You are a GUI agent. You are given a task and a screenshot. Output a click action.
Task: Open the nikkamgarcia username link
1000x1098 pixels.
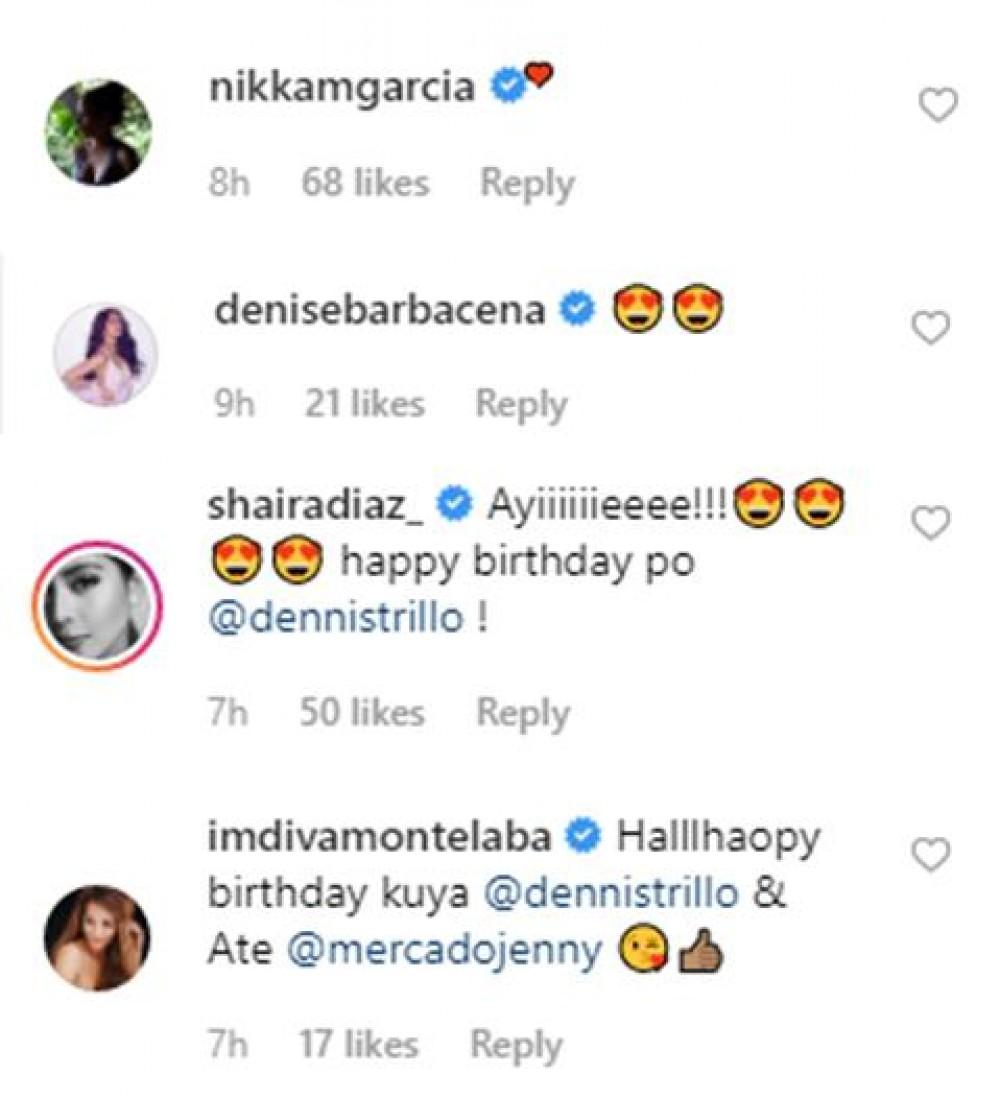click(x=341, y=88)
